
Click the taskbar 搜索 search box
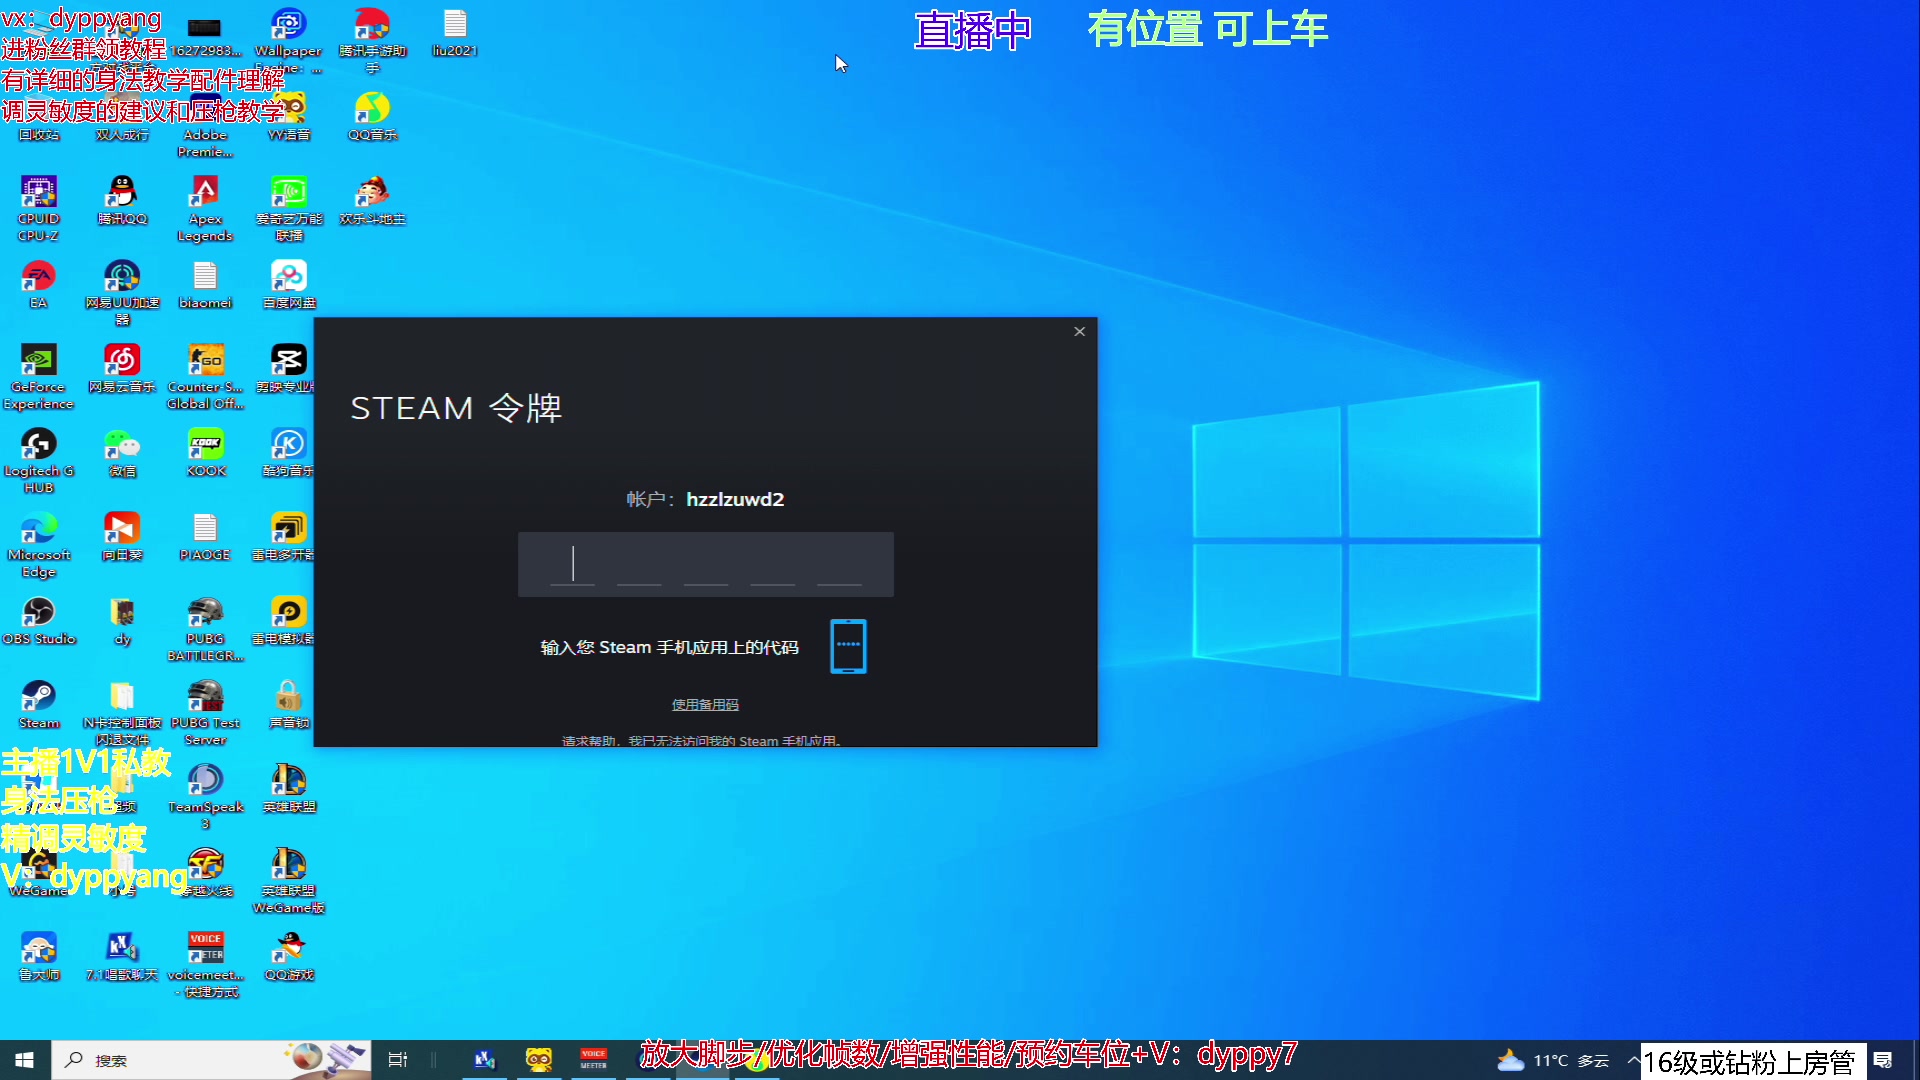click(x=210, y=1060)
